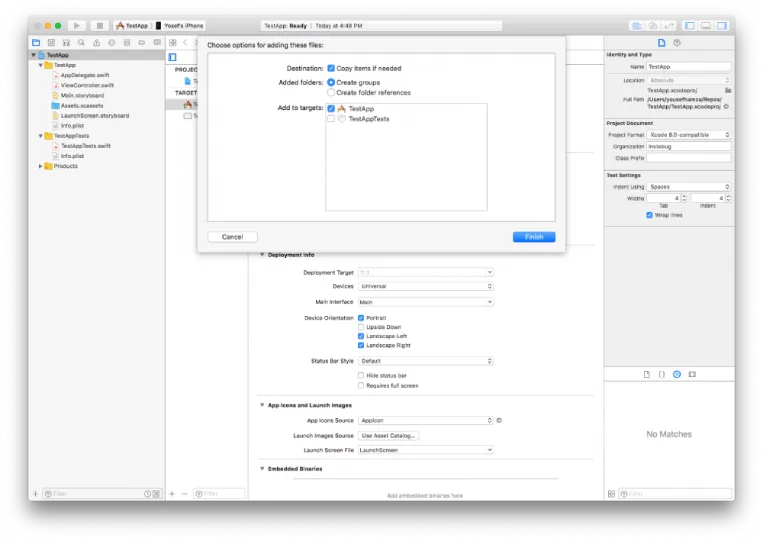Select the File inspector icon

click(x=661, y=43)
